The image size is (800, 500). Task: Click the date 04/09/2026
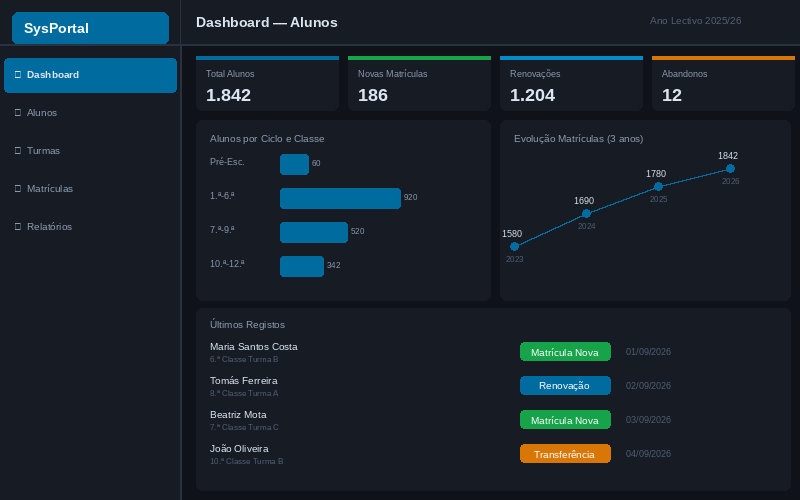648,454
